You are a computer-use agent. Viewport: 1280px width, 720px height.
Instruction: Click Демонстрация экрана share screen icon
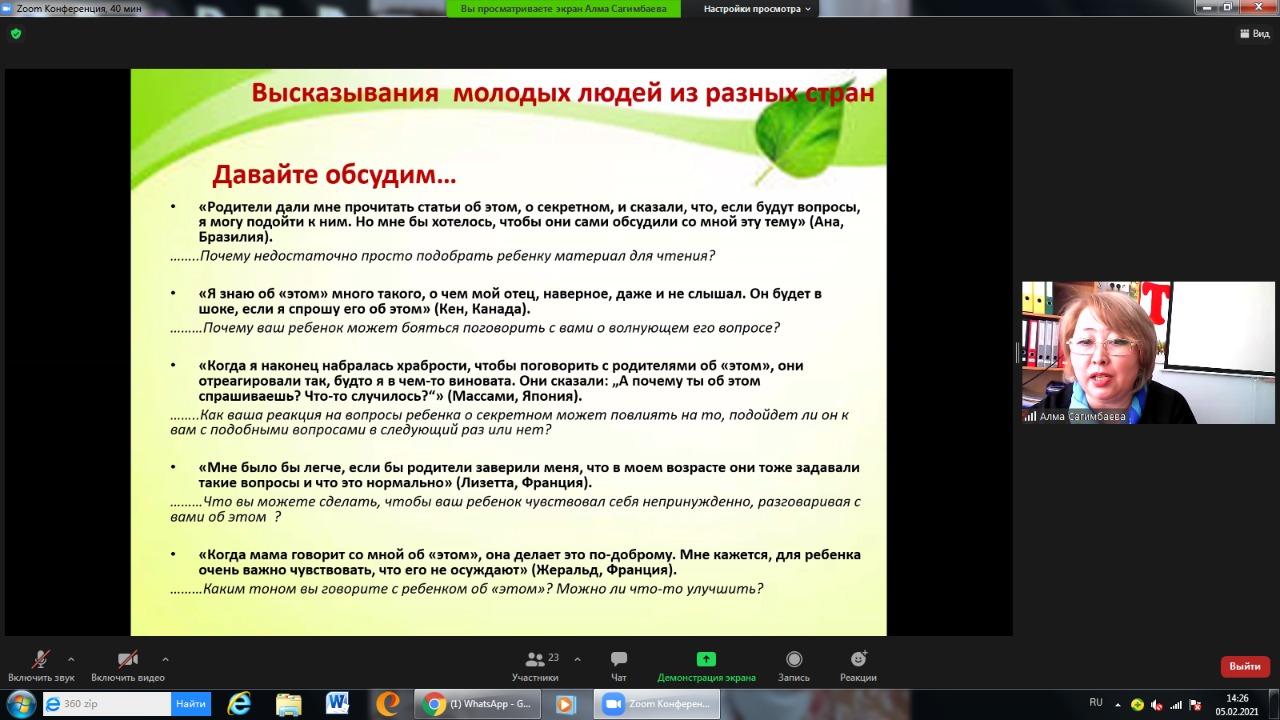coord(706,659)
